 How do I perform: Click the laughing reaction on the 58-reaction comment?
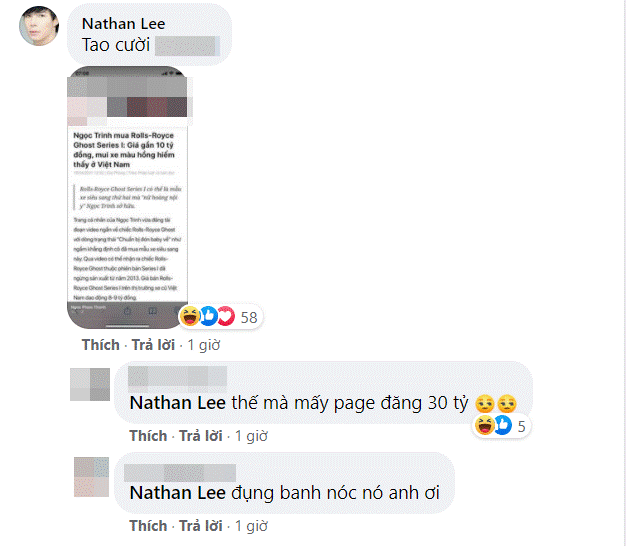(189, 316)
